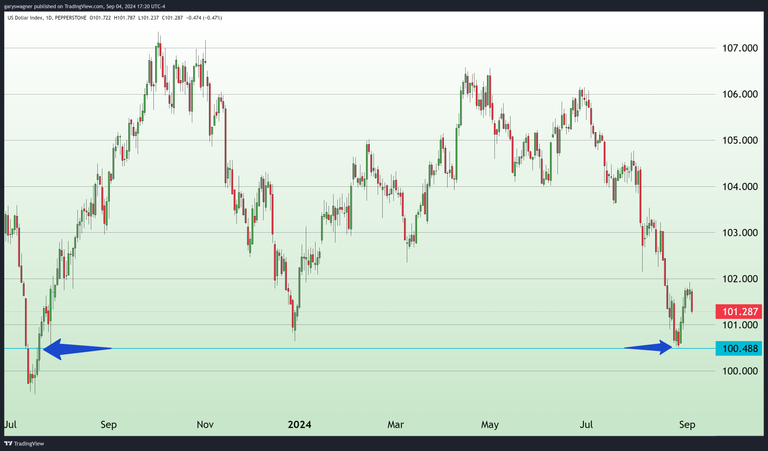The height and width of the screenshot is (451, 768).
Task: Click the first Sep label on time axis
Action: (109, 424)
